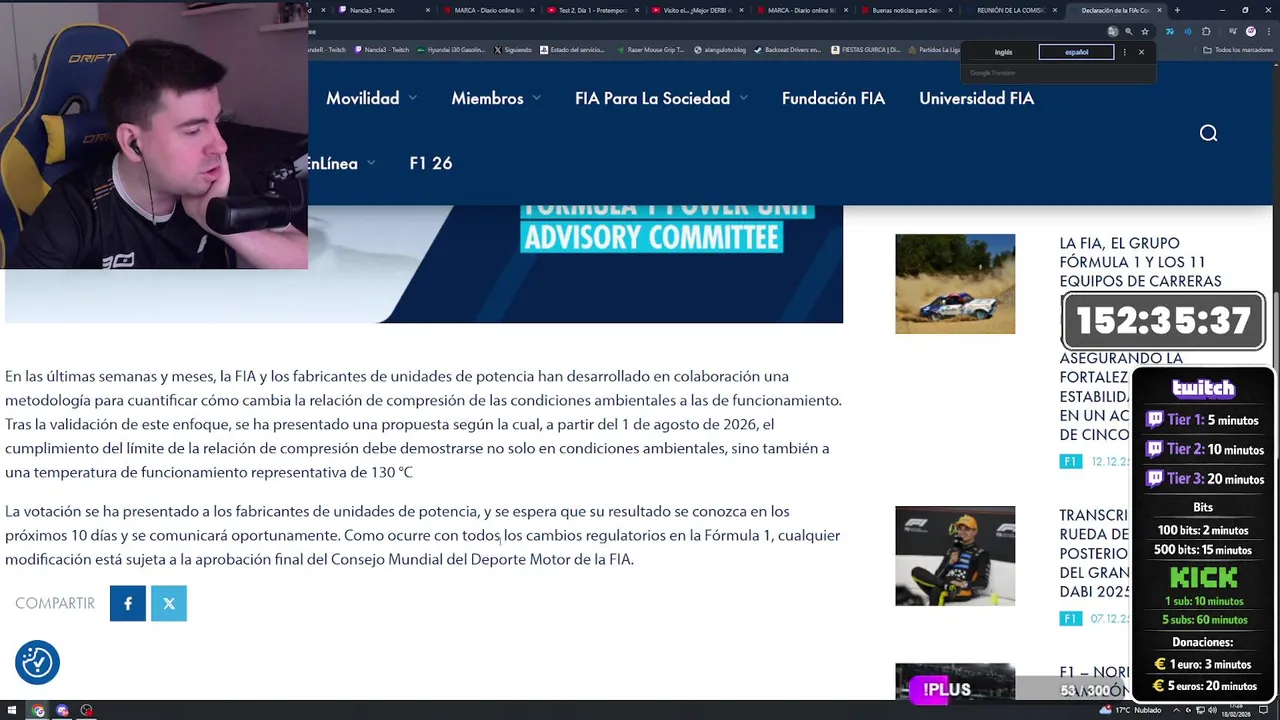The image size is (1280, 720).
Task: Expand FIA Para La Sociedad chevron
Action: point(743,99)
